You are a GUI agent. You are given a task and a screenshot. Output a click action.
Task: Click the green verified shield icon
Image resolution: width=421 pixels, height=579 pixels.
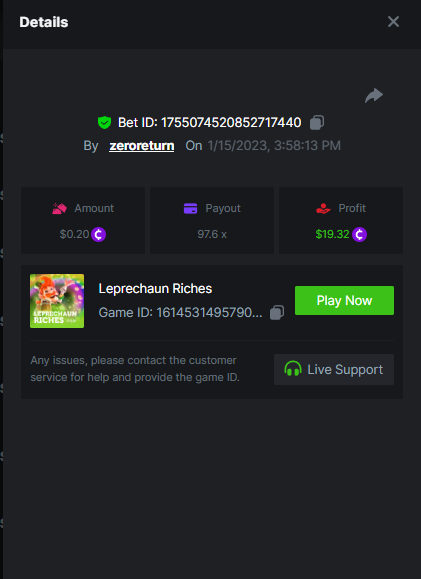point(105,122)
